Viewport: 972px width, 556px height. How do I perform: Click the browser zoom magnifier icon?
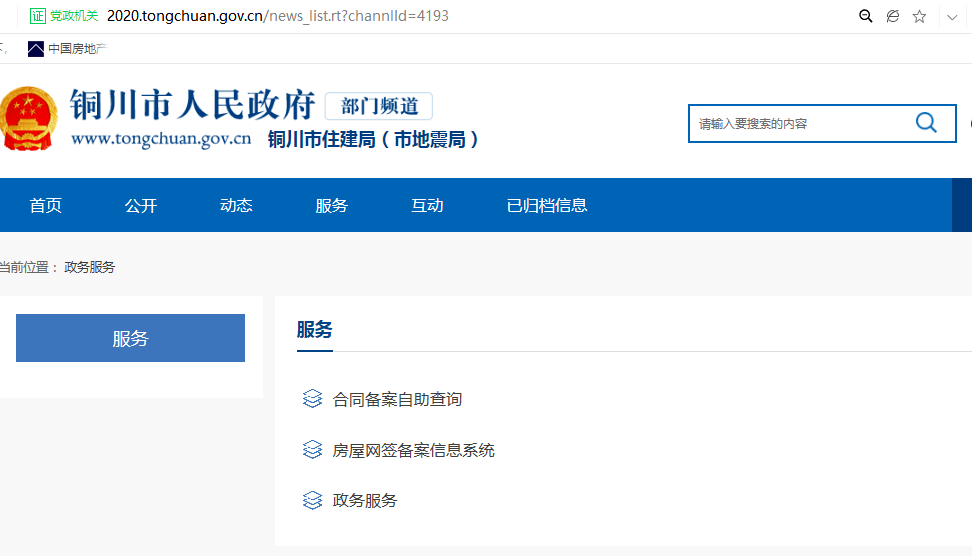pos(866,16)
